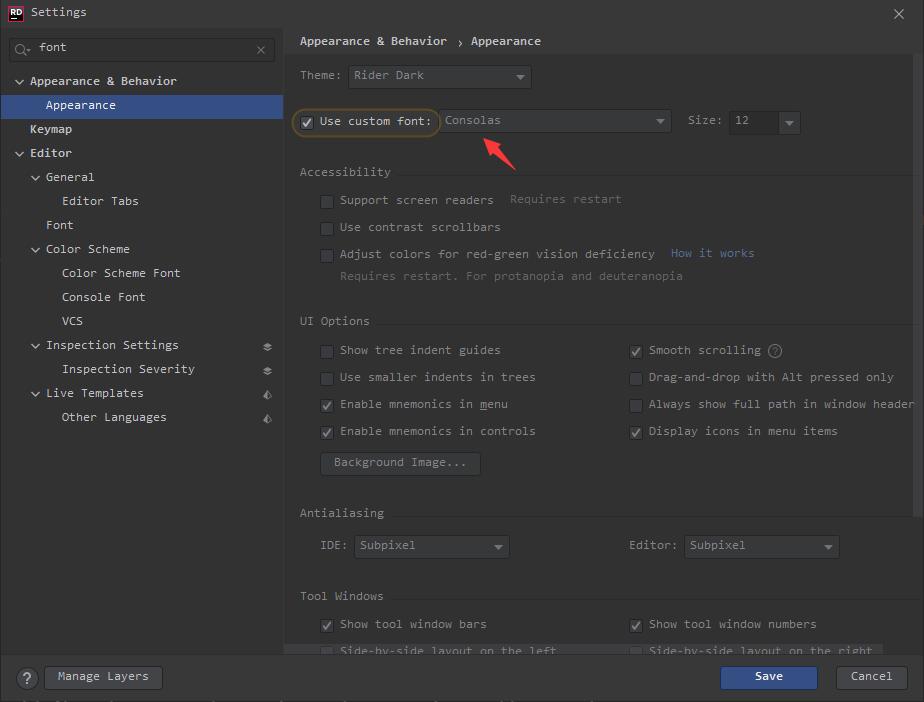This screenshot has height=702, width=924.
Task: Open the font Size dropdown arrow
Action: point(789,122)
